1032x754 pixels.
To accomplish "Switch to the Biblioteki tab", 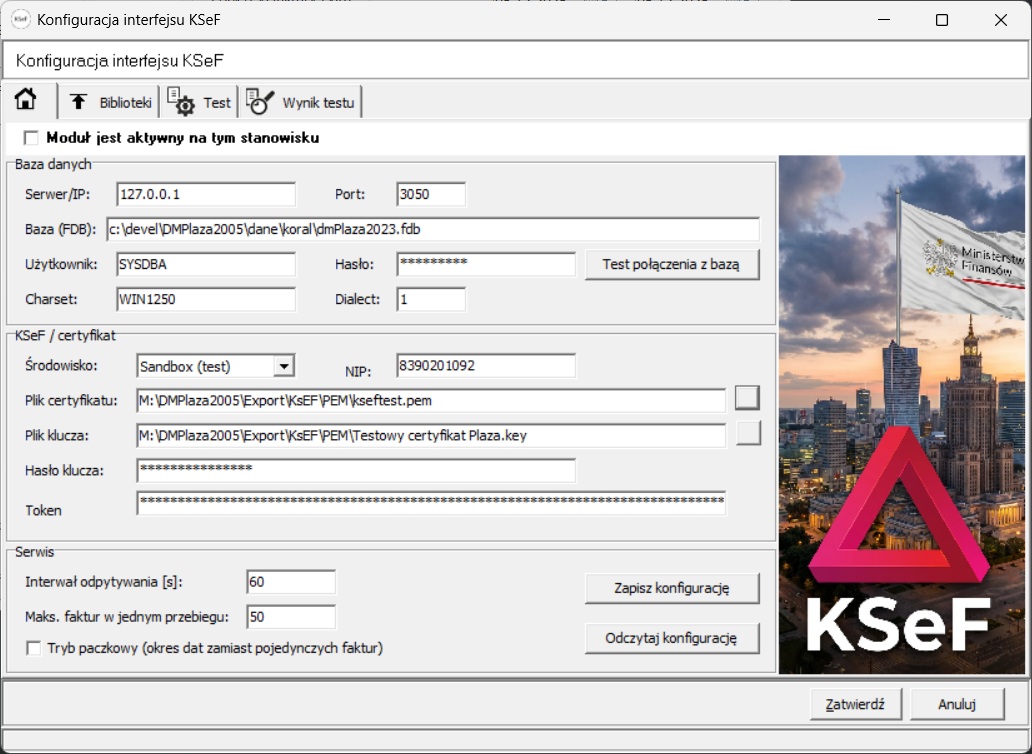I will (x=109, y=102).
